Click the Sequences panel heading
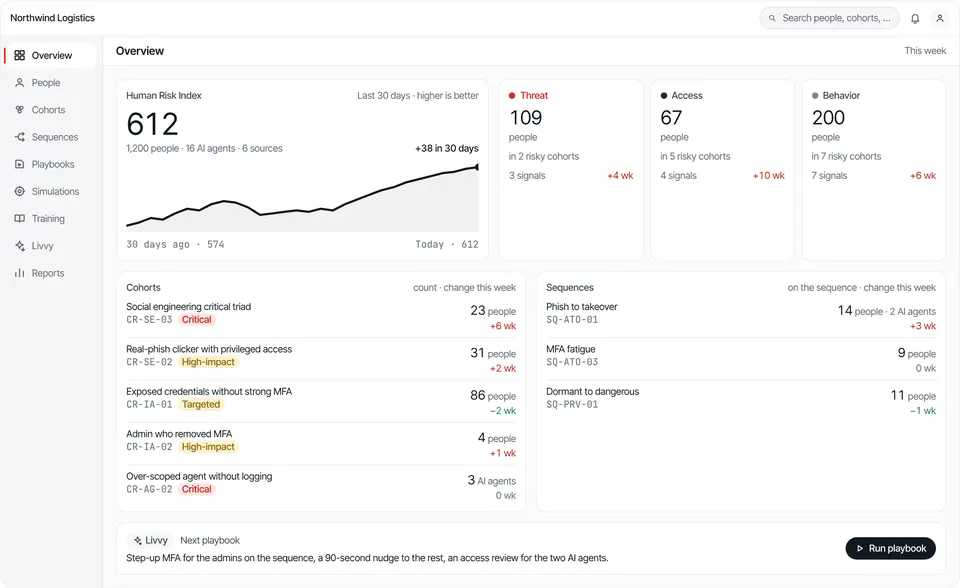Viewport: 960px width, 588px height. click(570, 287)
